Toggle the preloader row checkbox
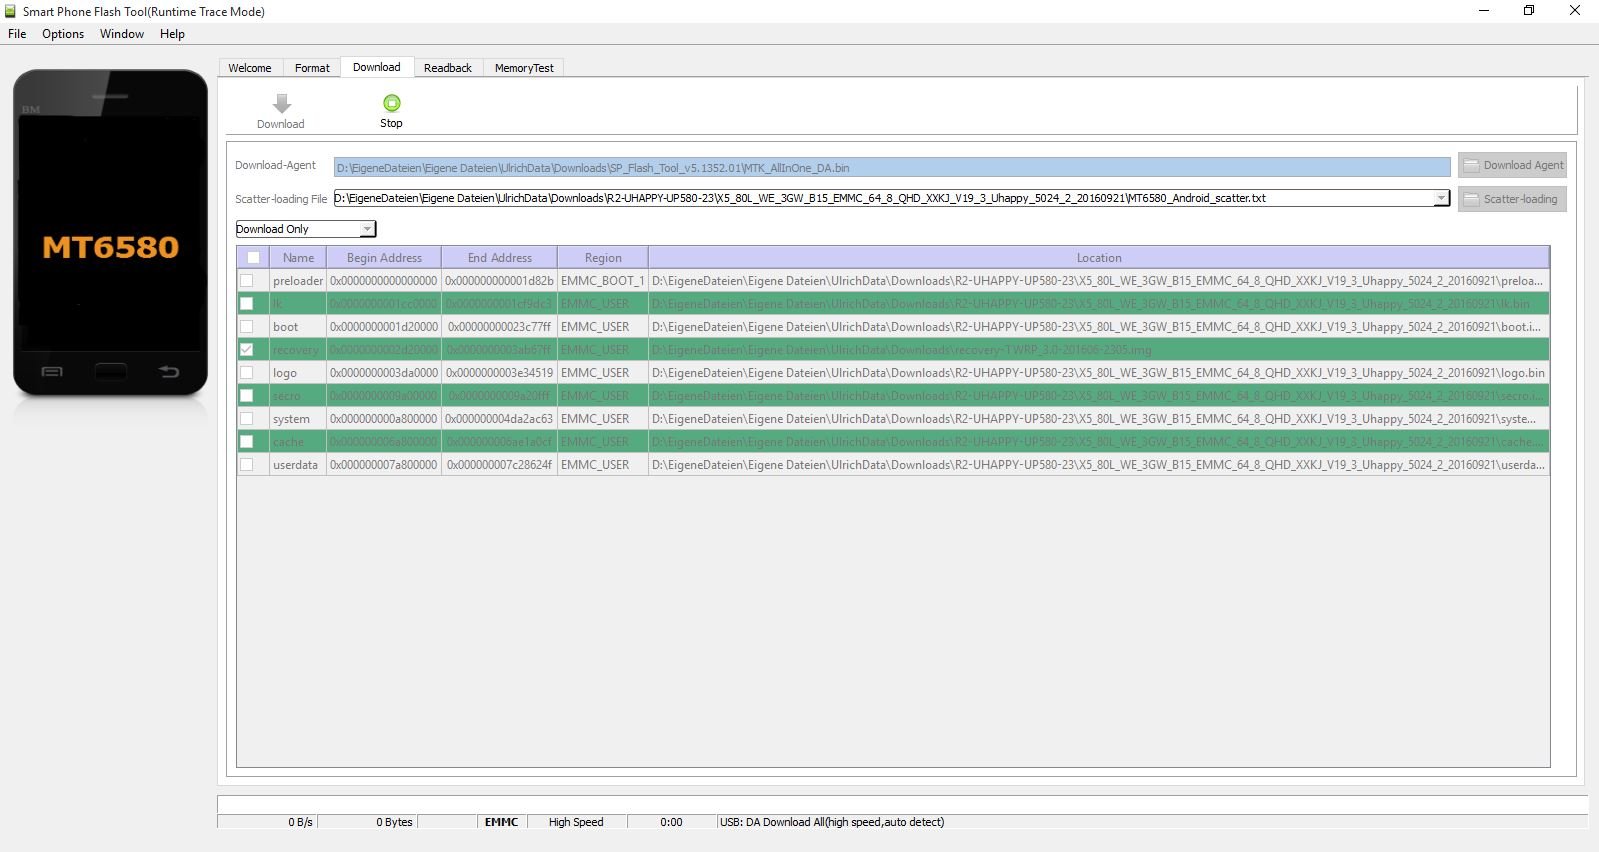 (x=247, y=281)
